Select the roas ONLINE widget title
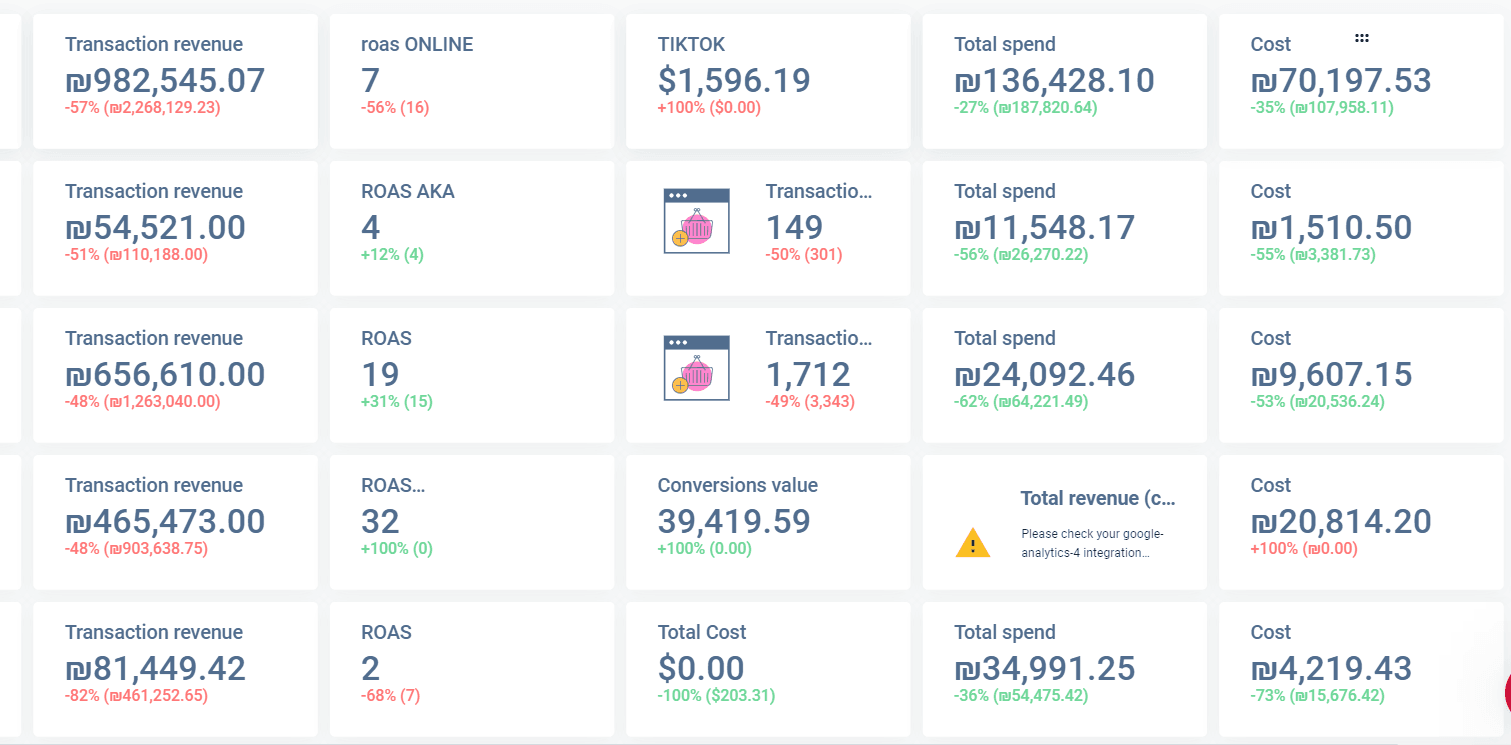This screenshot has height=745, width=1511. tap(417, 44)
